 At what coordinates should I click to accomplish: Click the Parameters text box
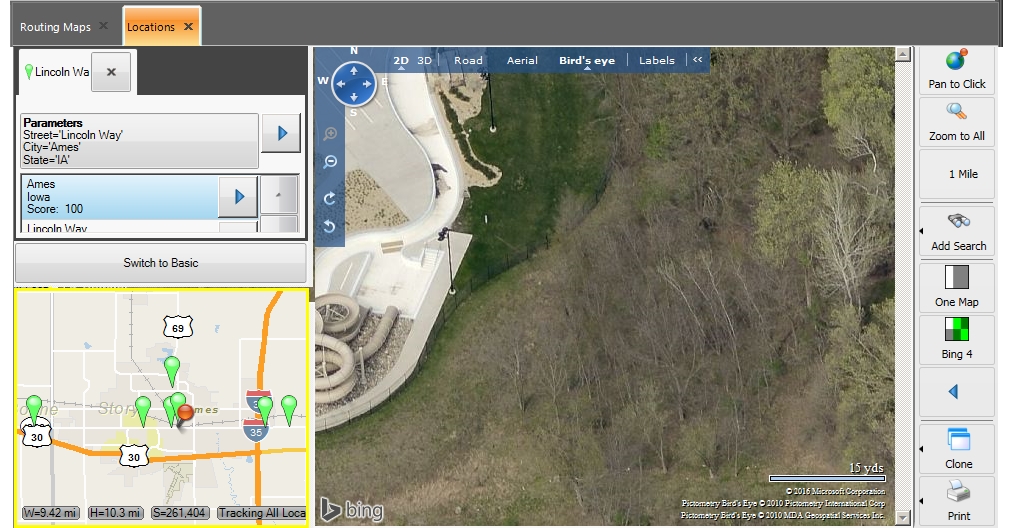coord(140,141)
